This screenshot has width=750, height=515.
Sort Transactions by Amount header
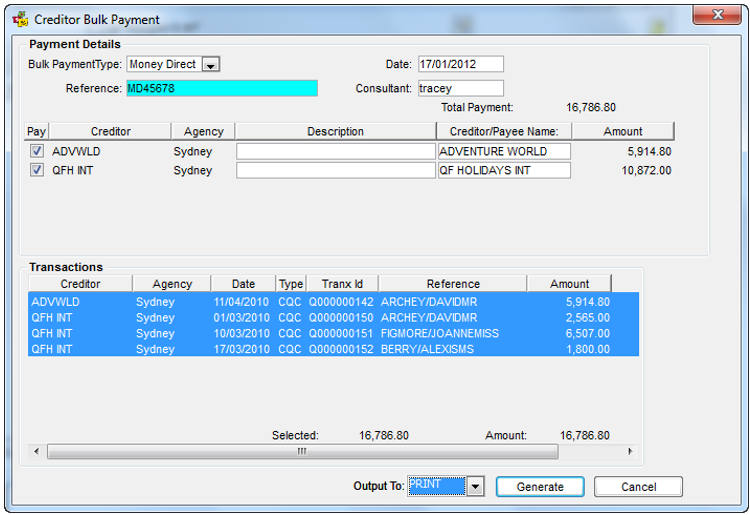click(x=569, y=284)
